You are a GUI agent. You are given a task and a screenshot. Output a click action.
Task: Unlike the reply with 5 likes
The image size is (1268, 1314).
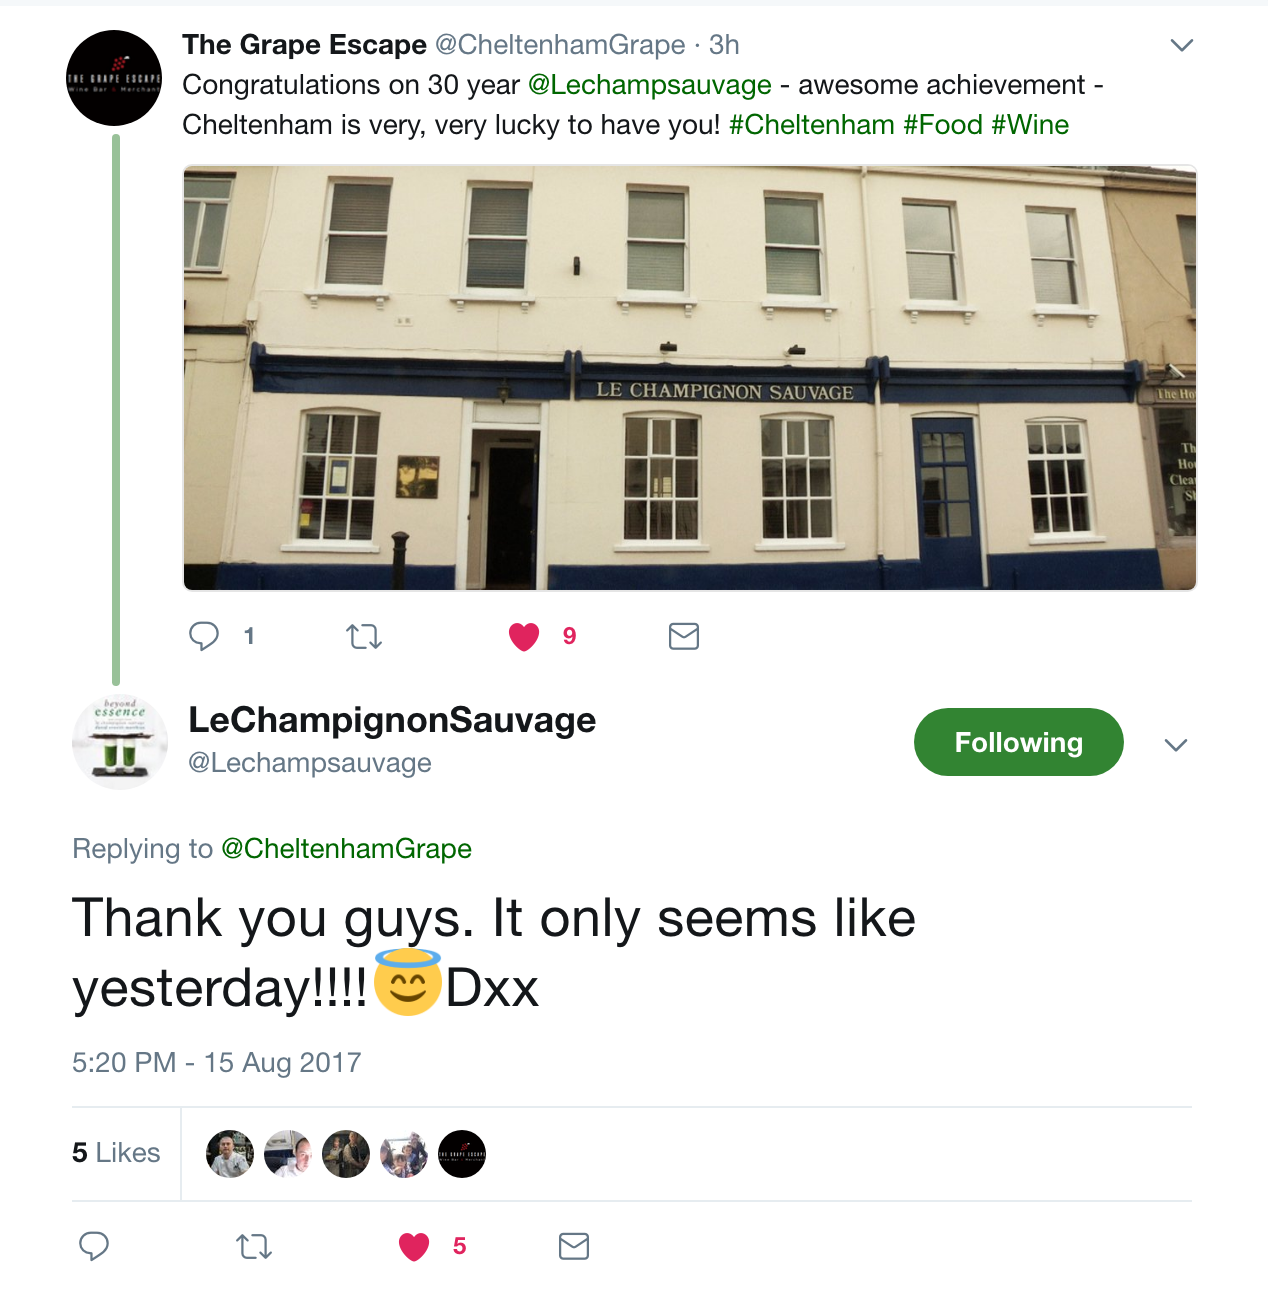(414, 1246)
